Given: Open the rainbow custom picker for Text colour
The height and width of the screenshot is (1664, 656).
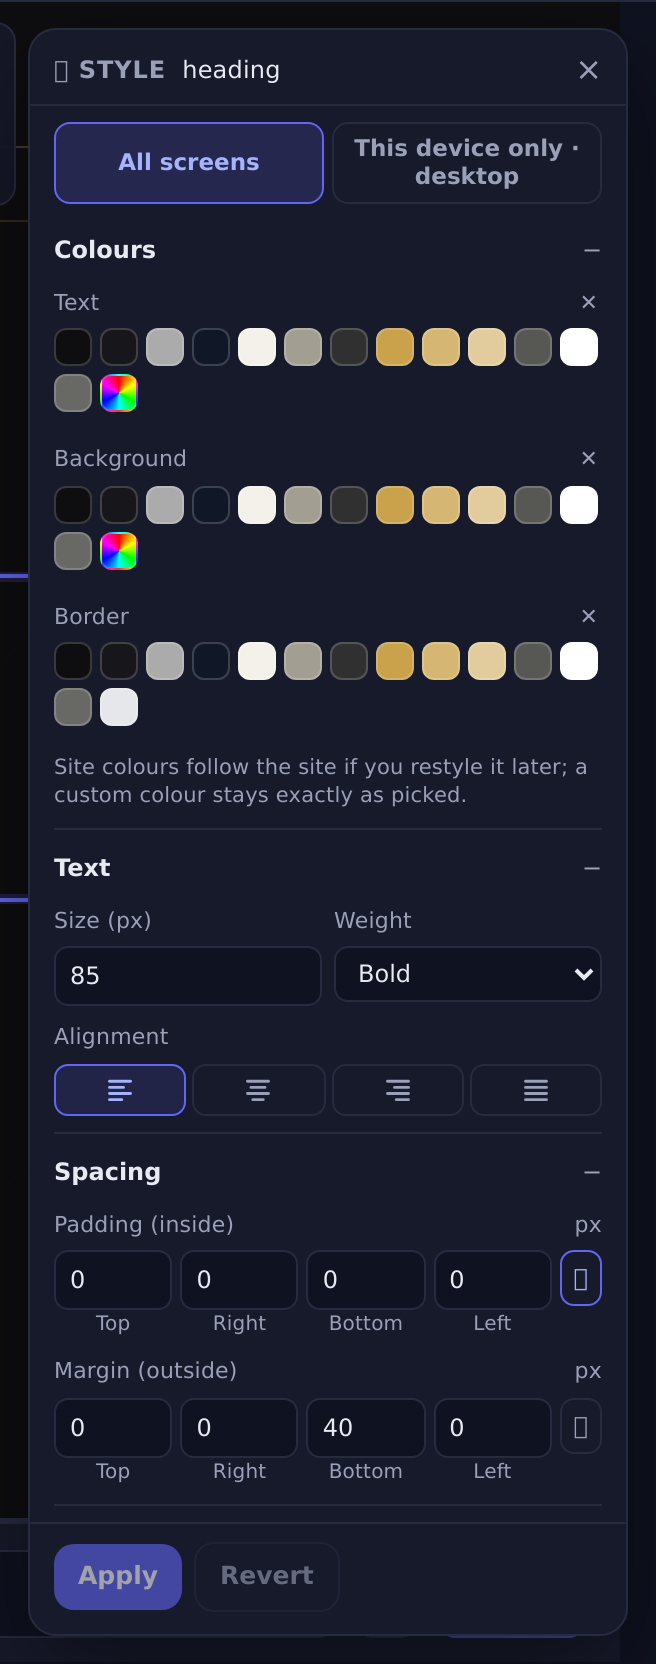Looking at the screenshot, I should [119, 393].
